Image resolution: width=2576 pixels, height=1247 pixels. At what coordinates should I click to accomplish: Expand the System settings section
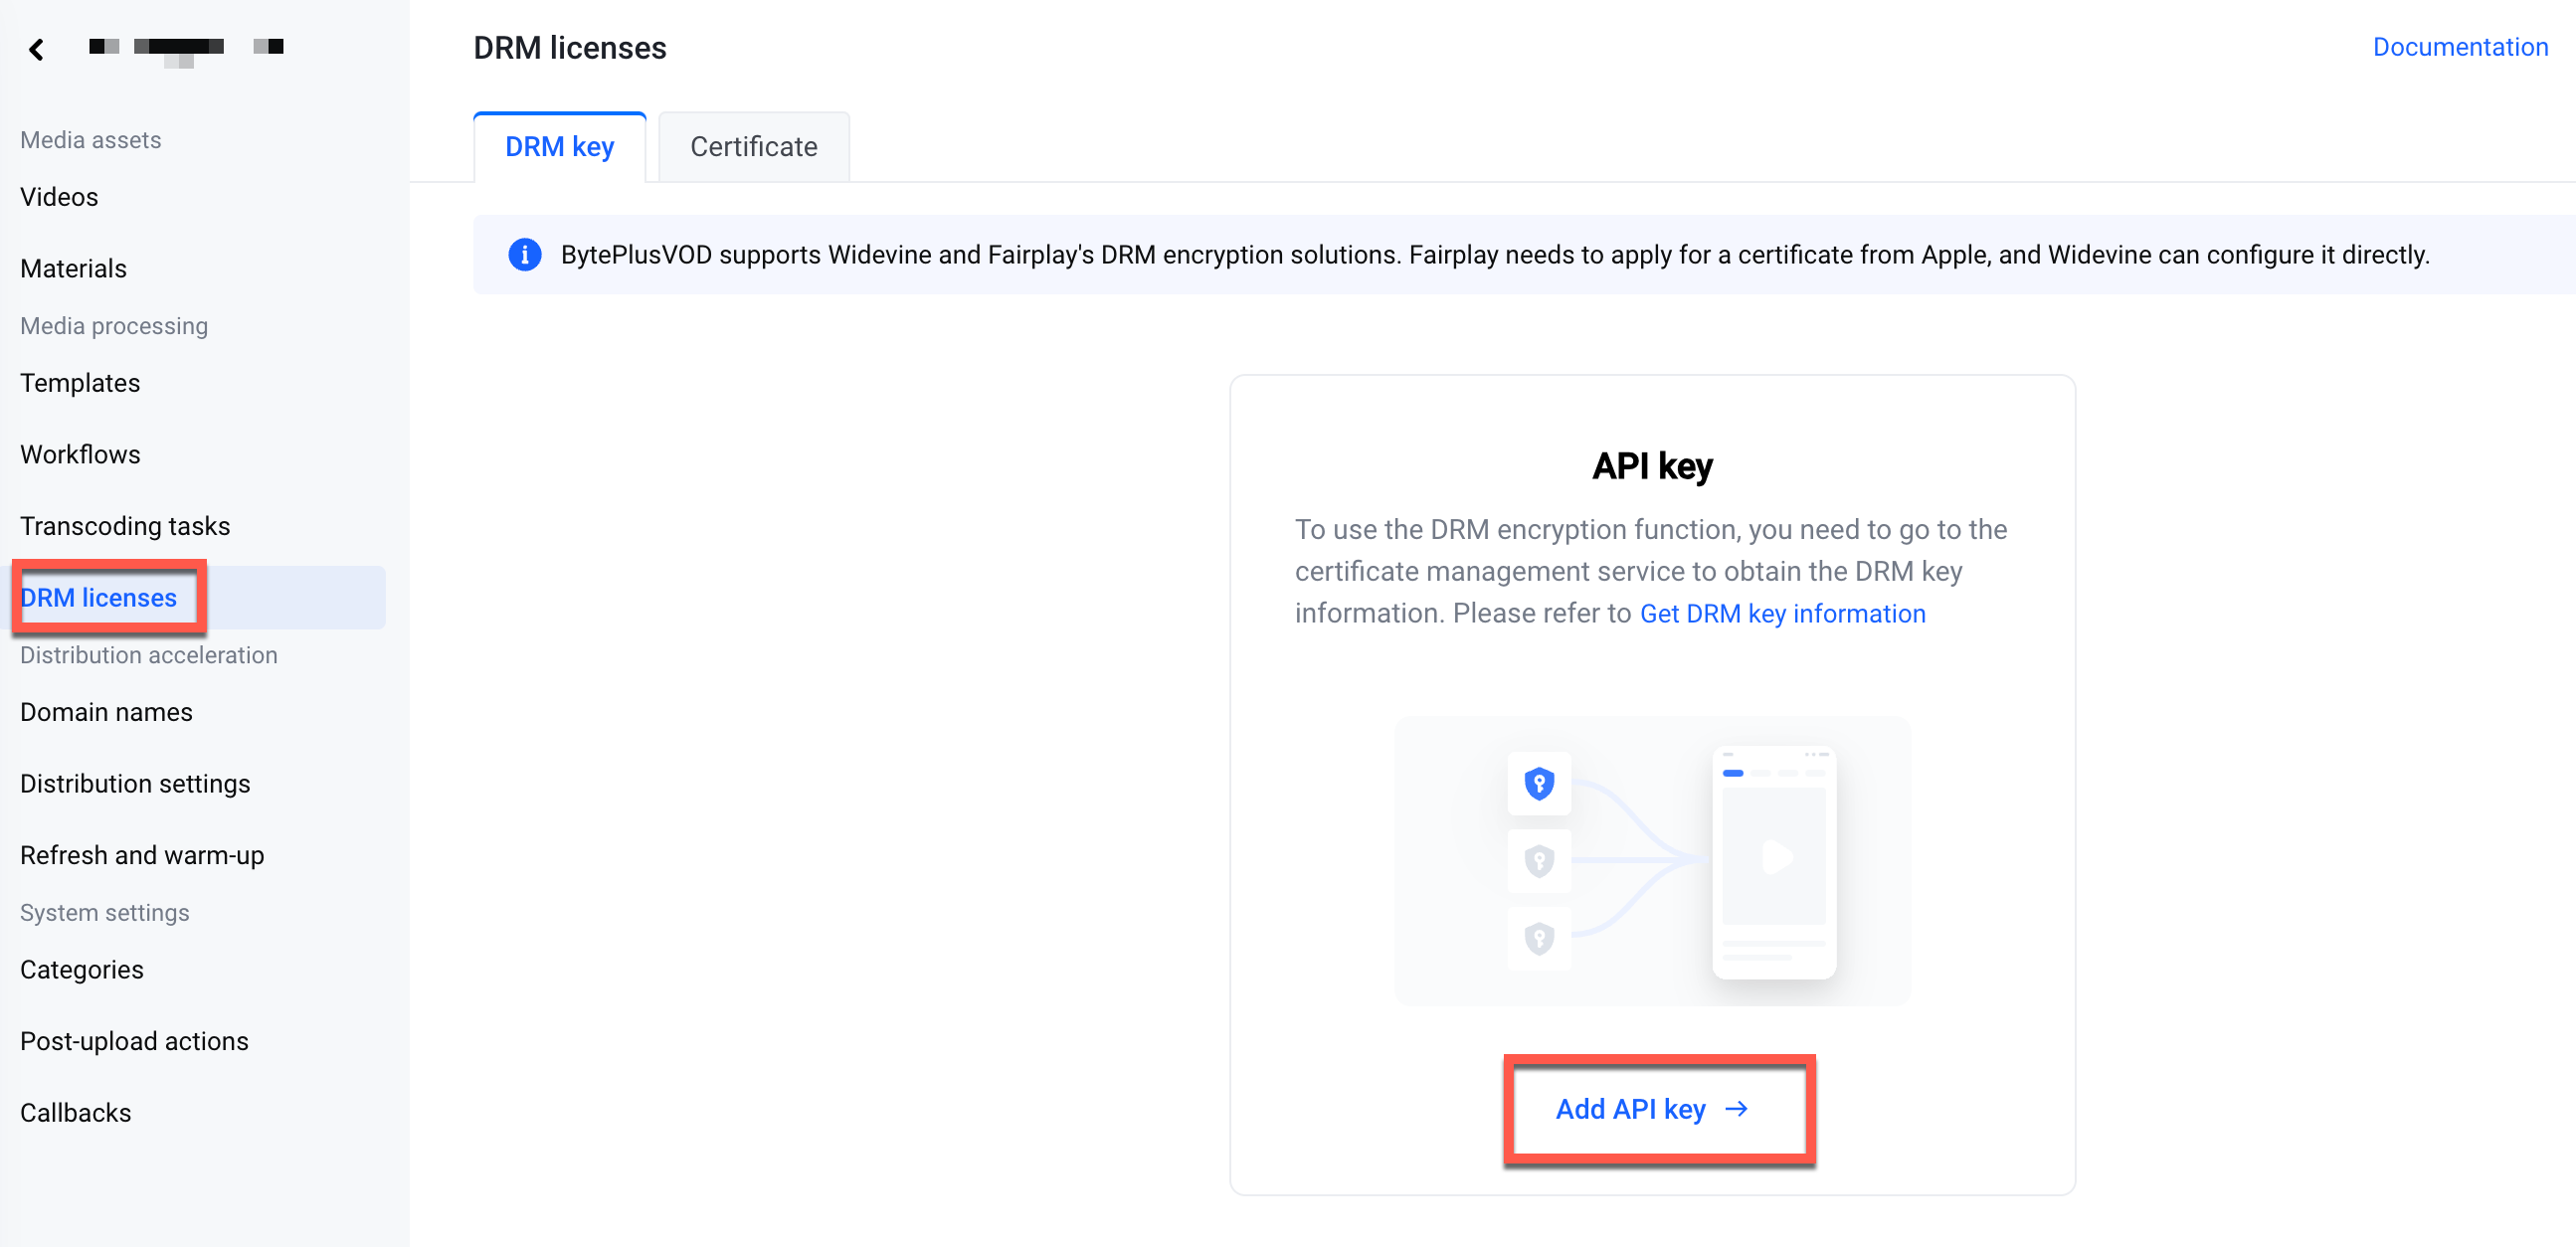(103, 912)
